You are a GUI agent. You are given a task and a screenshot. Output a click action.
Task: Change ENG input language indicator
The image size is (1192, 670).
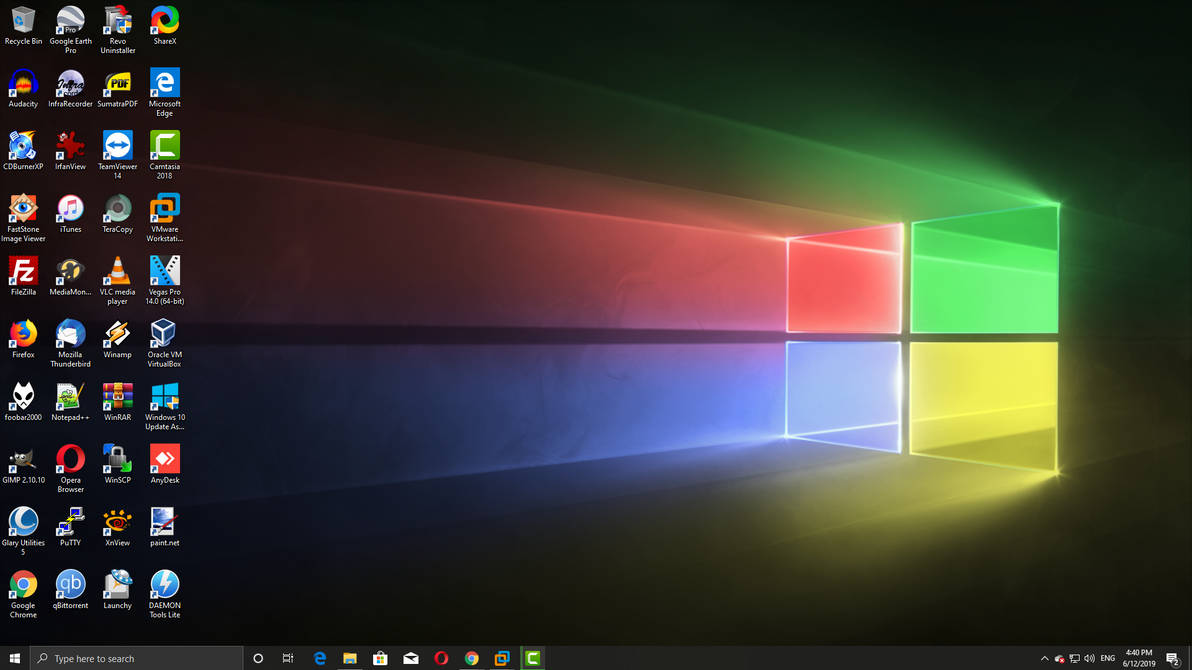coord(1108,659)
